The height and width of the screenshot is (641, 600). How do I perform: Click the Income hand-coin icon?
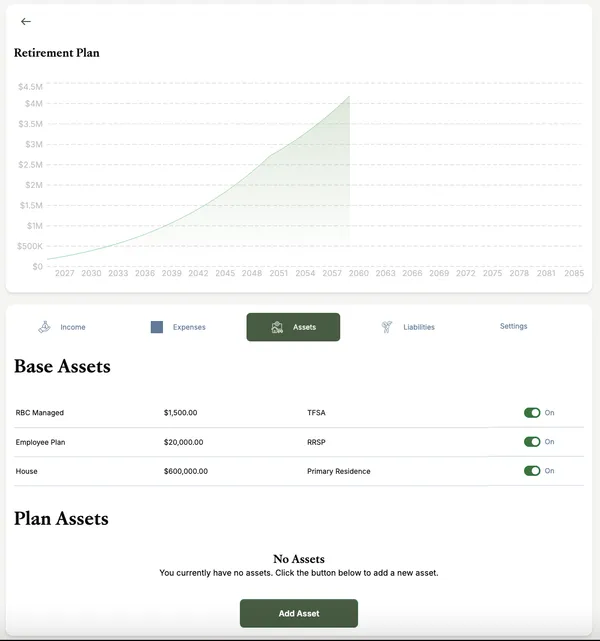click(44, 327)
